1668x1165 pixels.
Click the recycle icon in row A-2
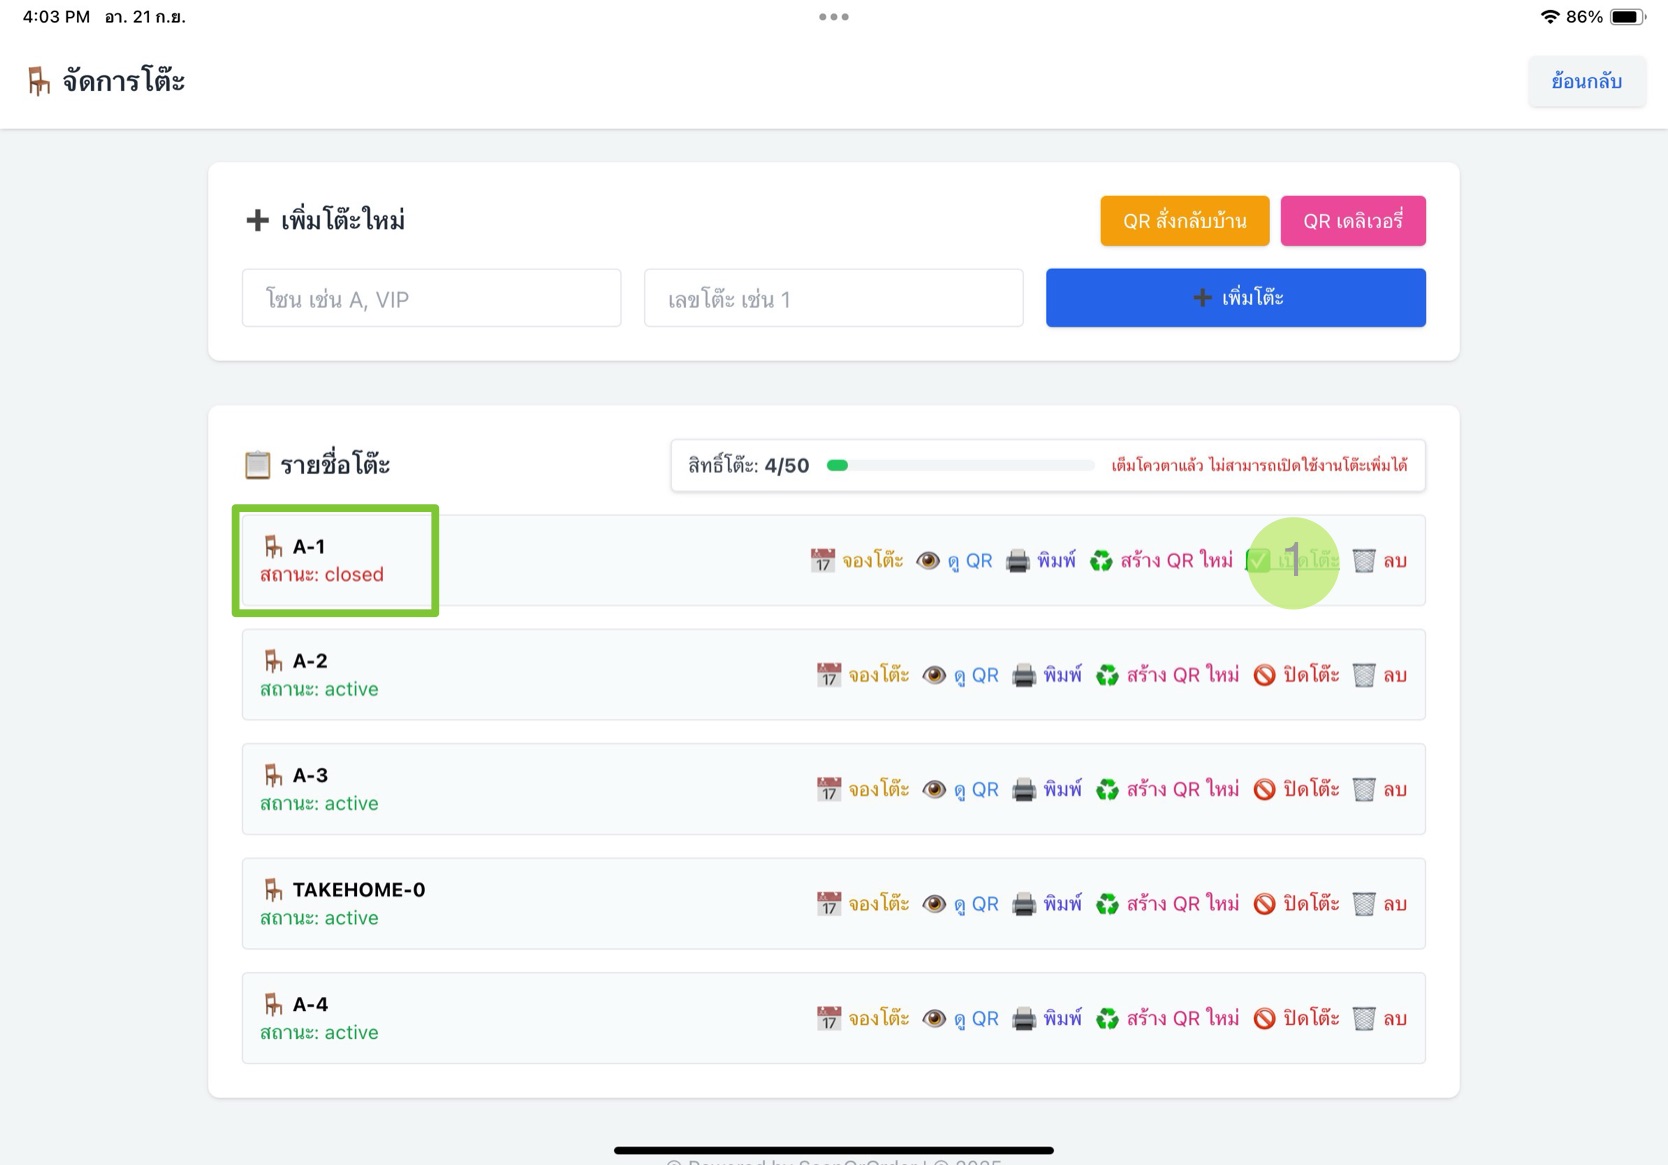1107,676
